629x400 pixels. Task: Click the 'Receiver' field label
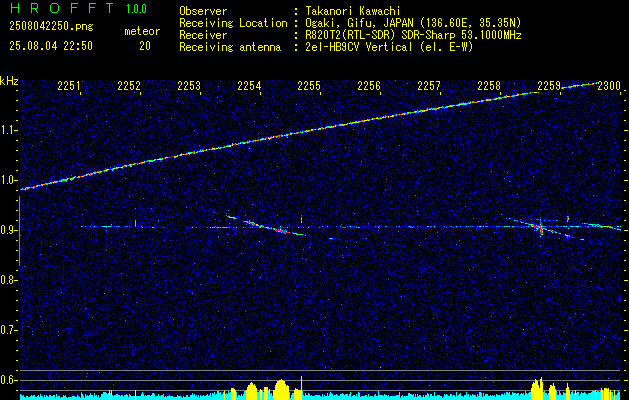[x=203, y=35]
